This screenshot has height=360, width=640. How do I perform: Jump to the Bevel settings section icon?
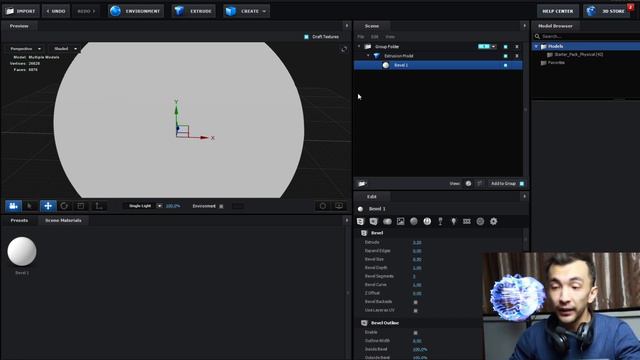(x=360, y=221)
